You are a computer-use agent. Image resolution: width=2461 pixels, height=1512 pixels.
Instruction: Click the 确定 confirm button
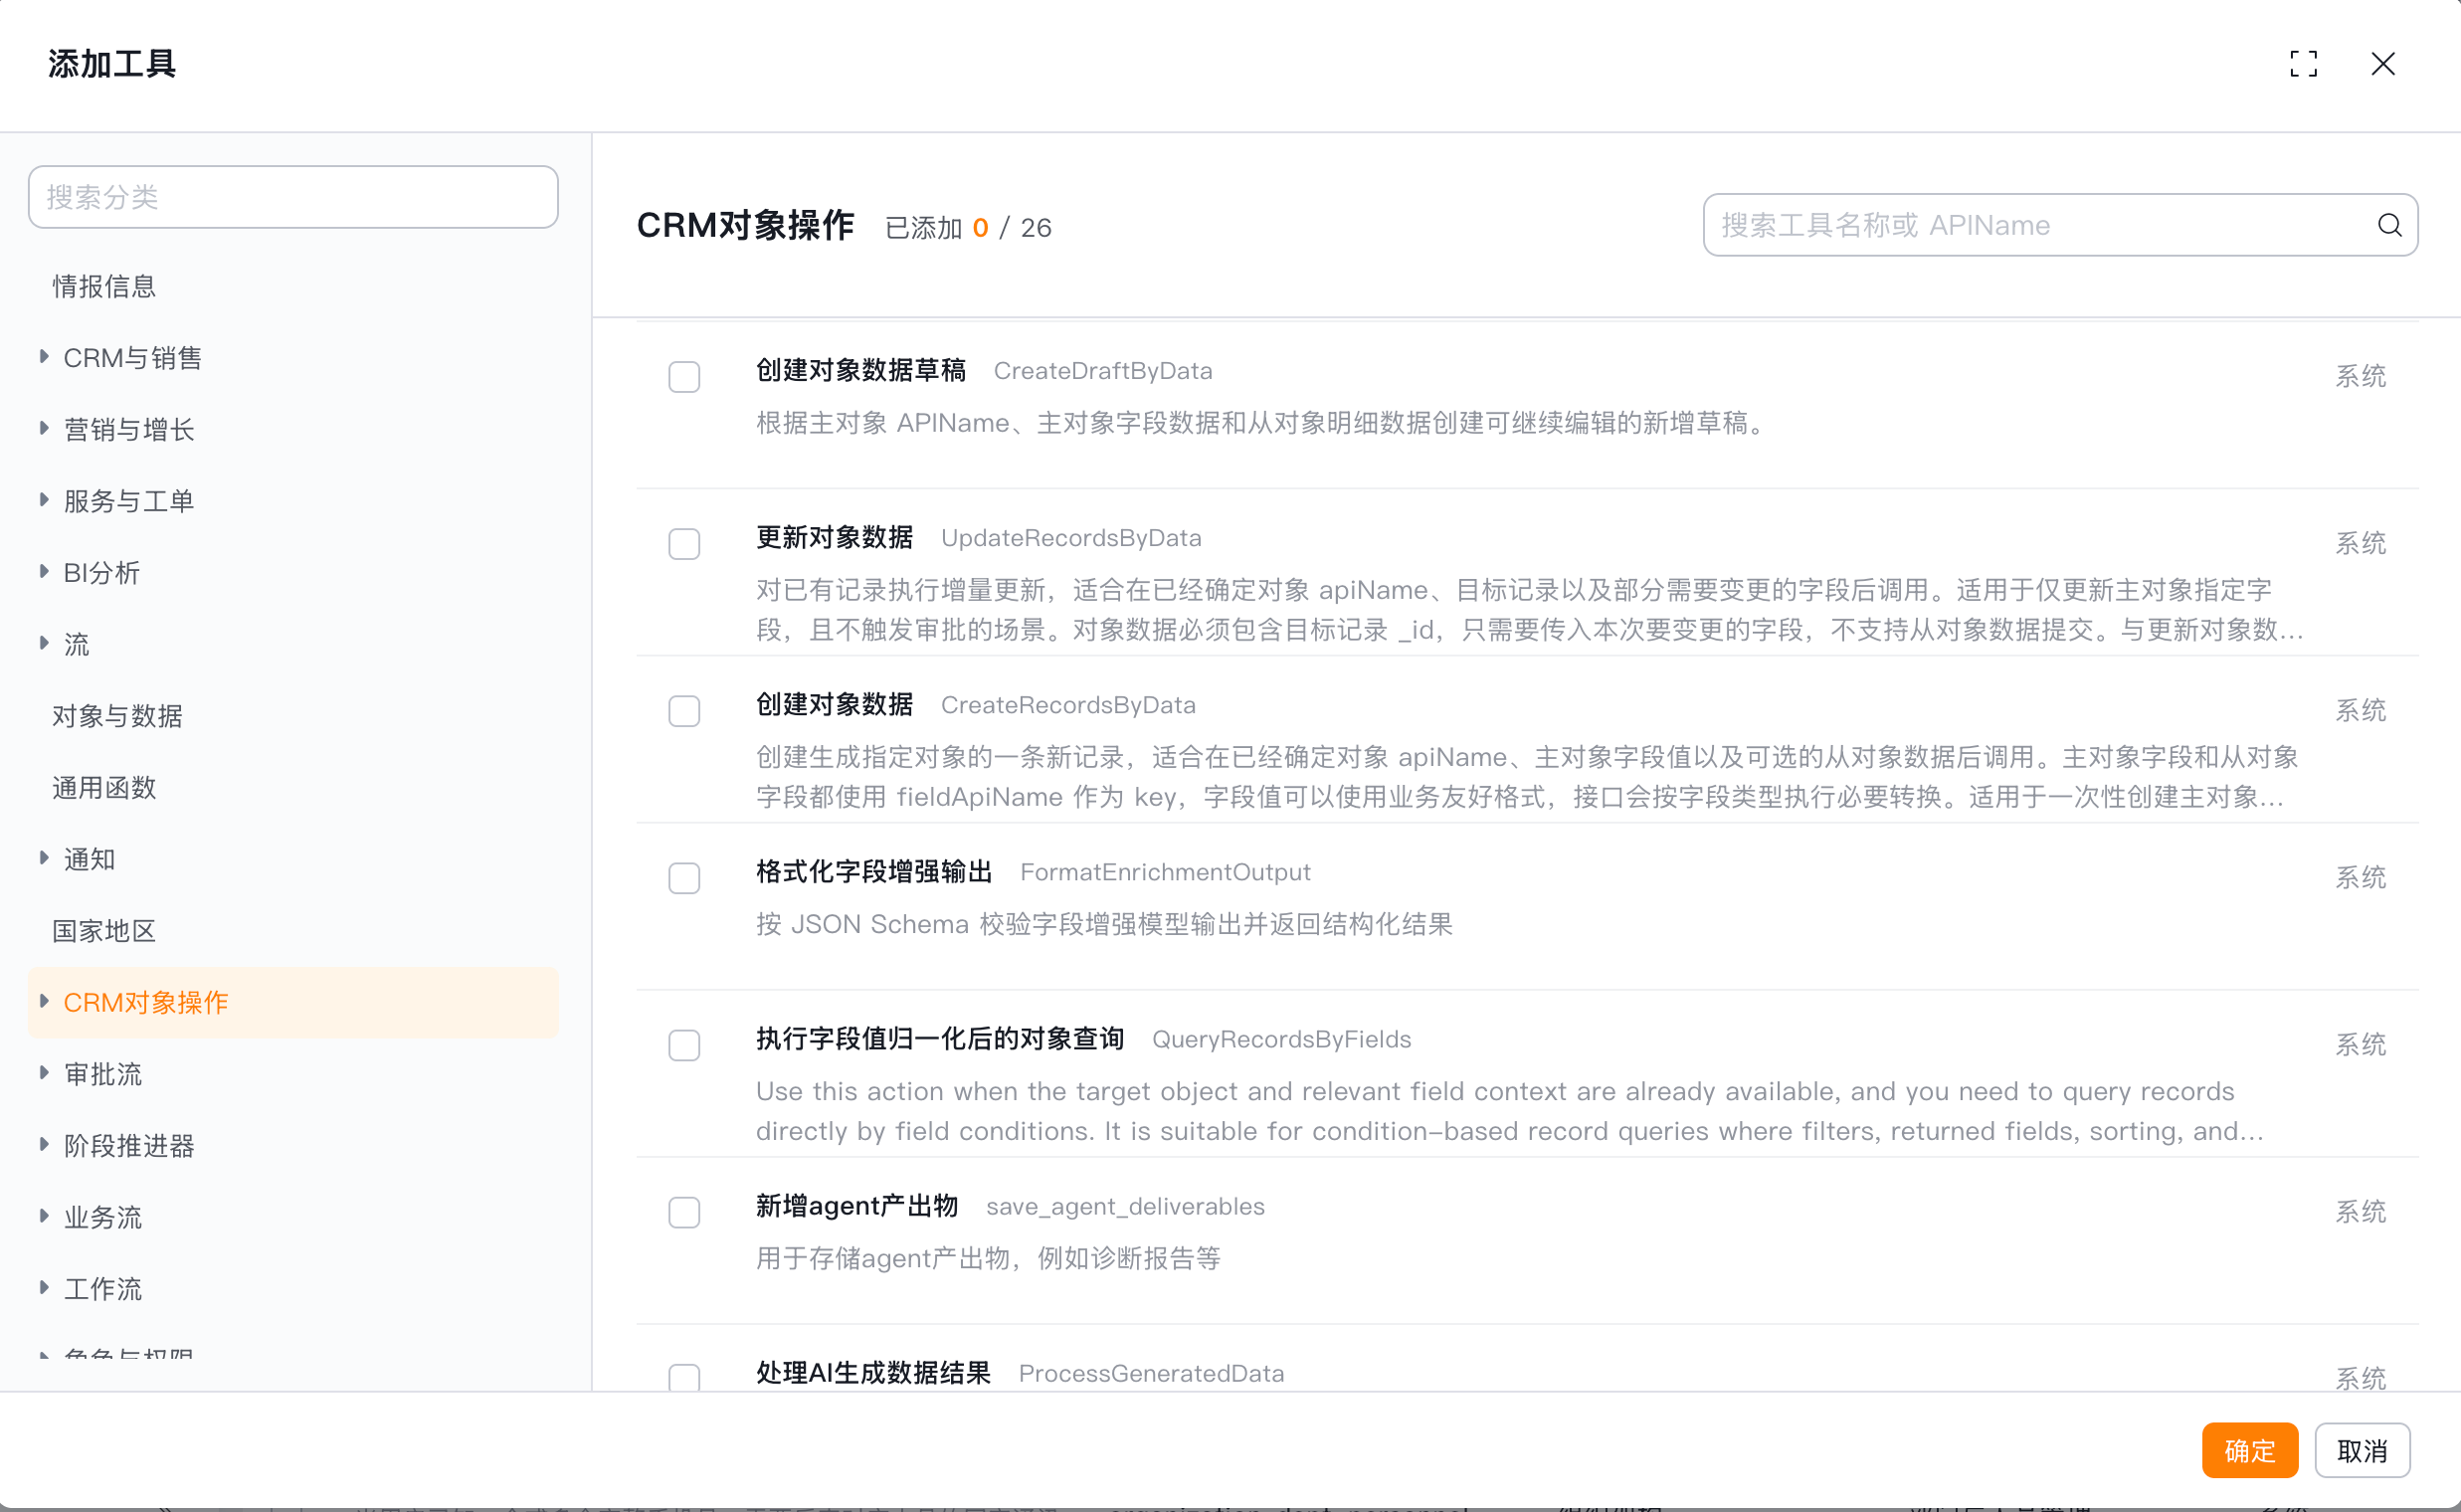2249,1450
